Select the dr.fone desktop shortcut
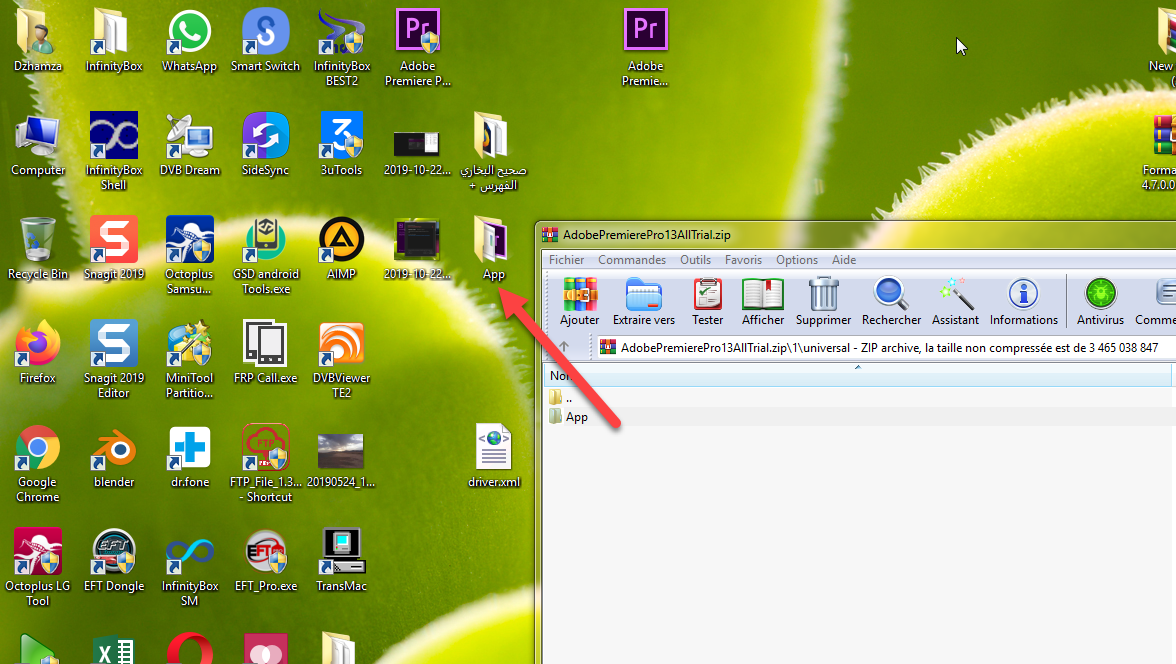Screen dimensions: 1176x664 tap(189, 456)
